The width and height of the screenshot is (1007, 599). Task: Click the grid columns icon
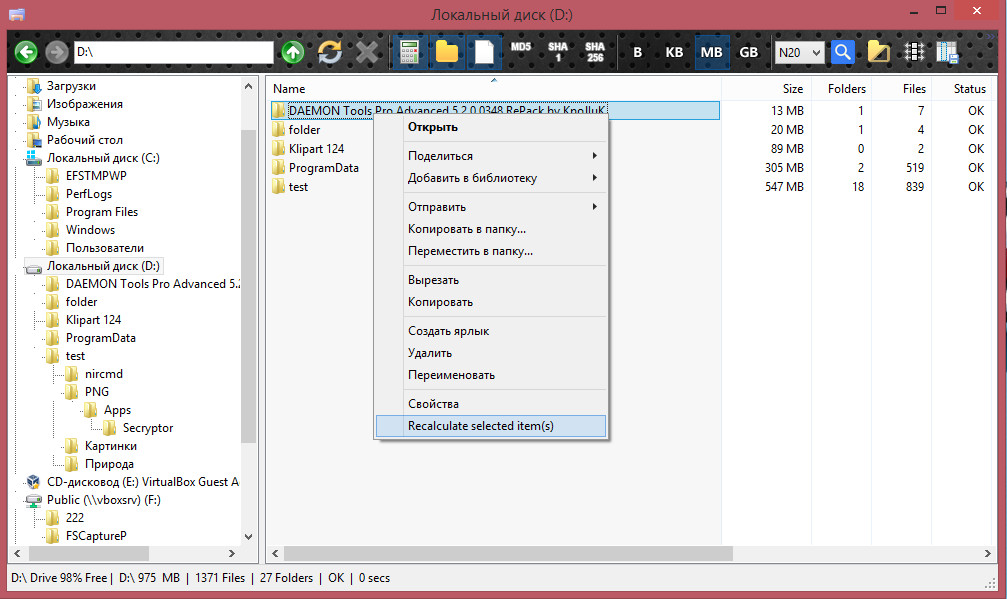click(x=914, y=52)
